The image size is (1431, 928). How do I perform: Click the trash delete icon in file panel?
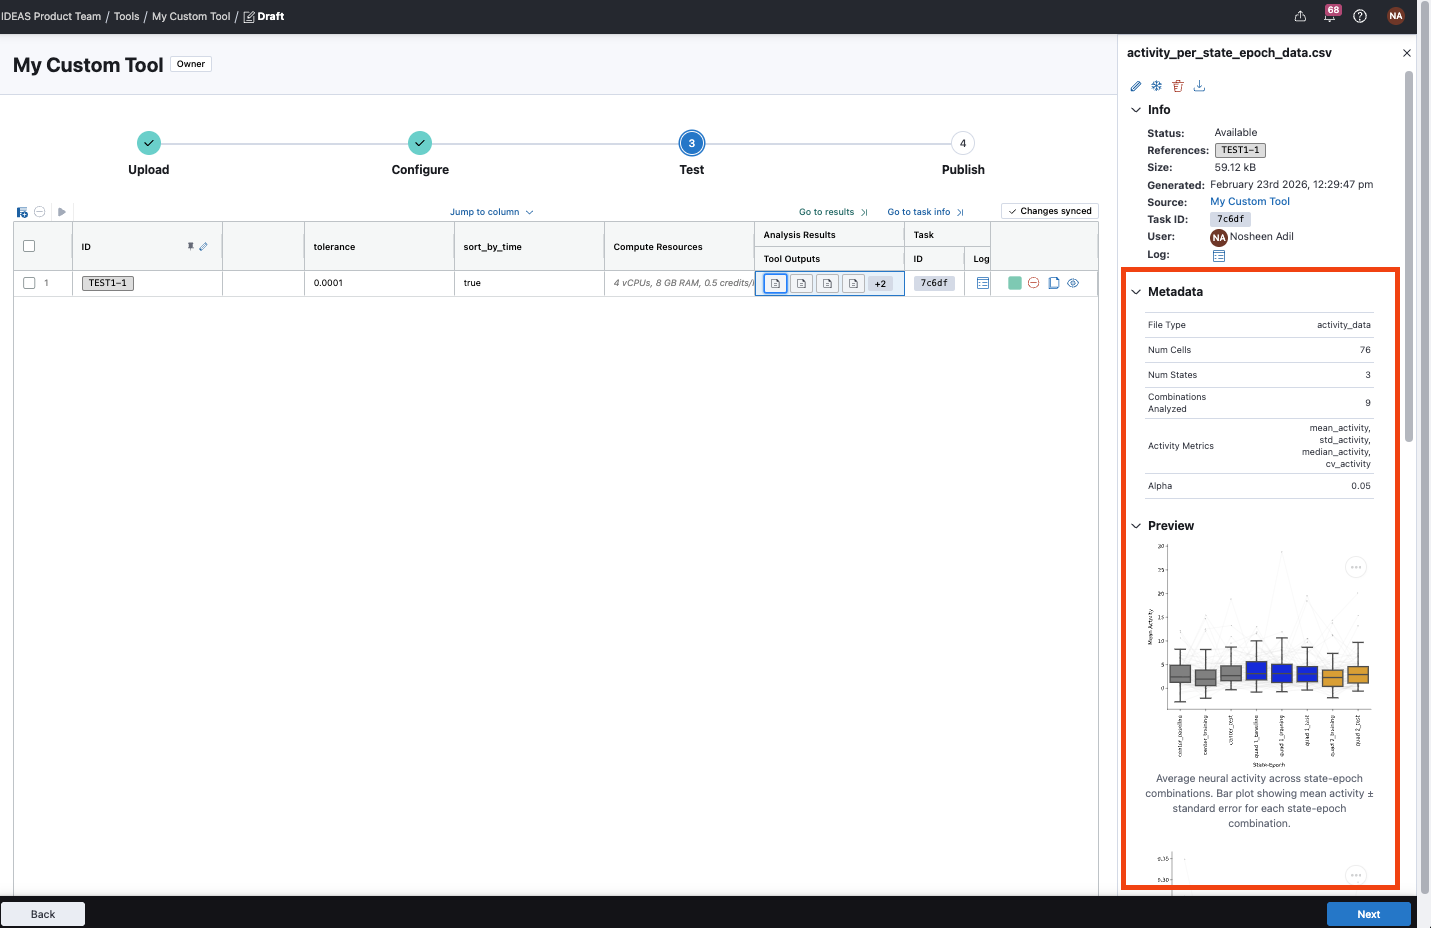(1178, 86)
